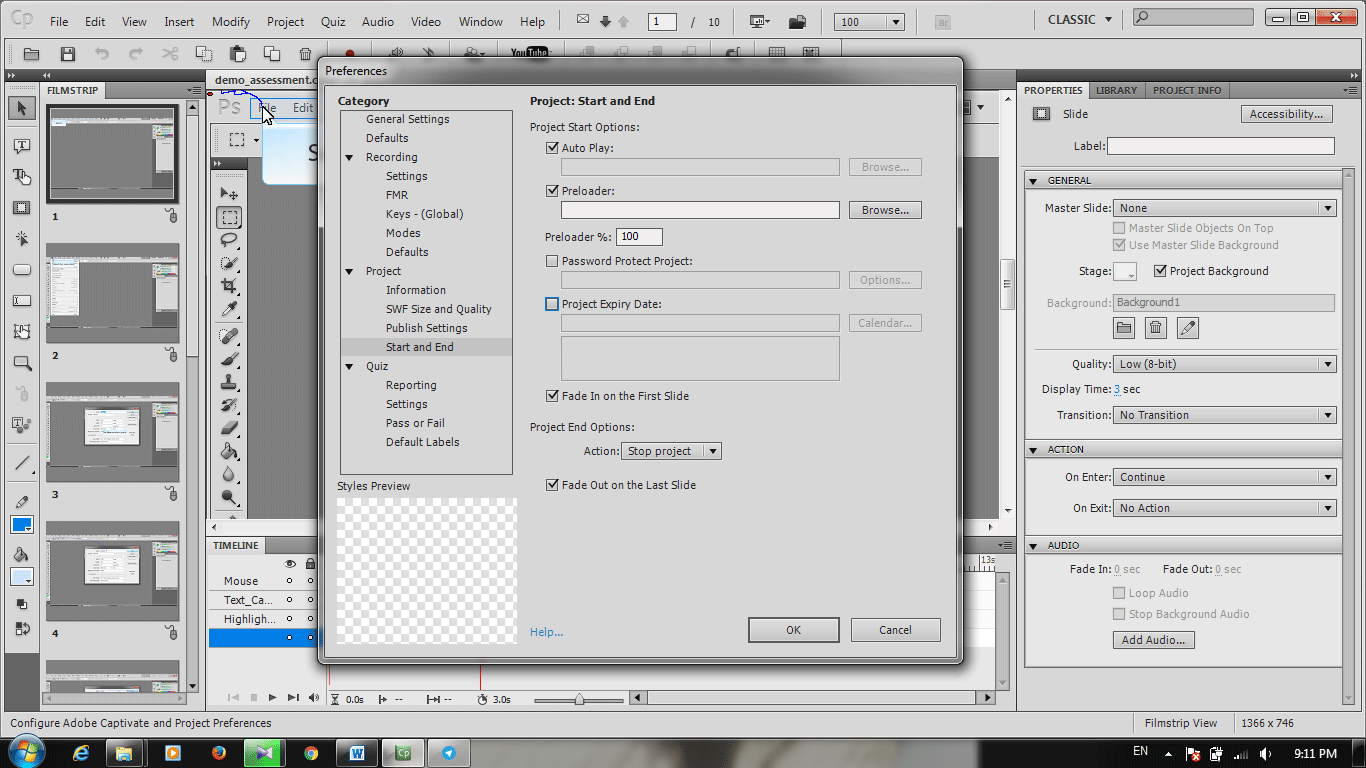Collapse the Recording category tree node
The image size is (1366, 768).
(x=350, y=158)
